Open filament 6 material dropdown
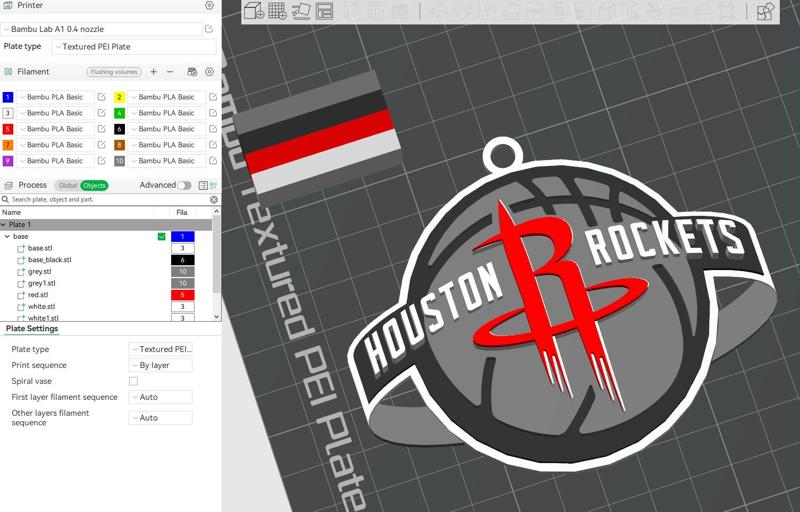The width and height of the screenshot is (800, 512). [167, 129]
